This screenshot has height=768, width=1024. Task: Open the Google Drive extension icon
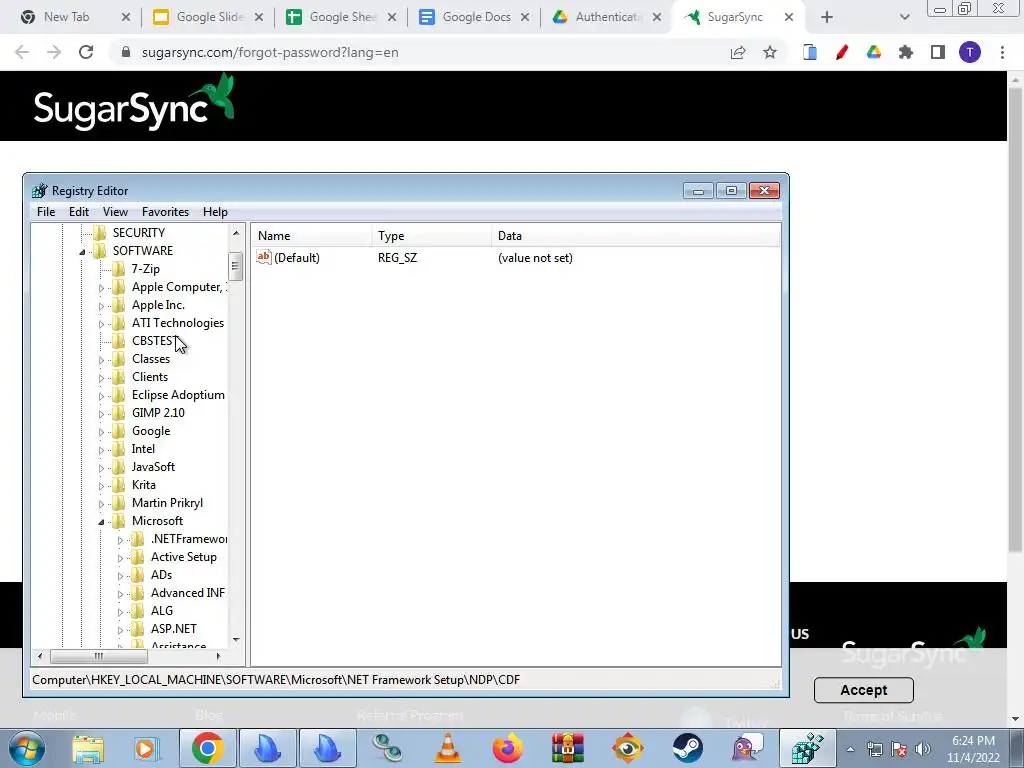874,52
